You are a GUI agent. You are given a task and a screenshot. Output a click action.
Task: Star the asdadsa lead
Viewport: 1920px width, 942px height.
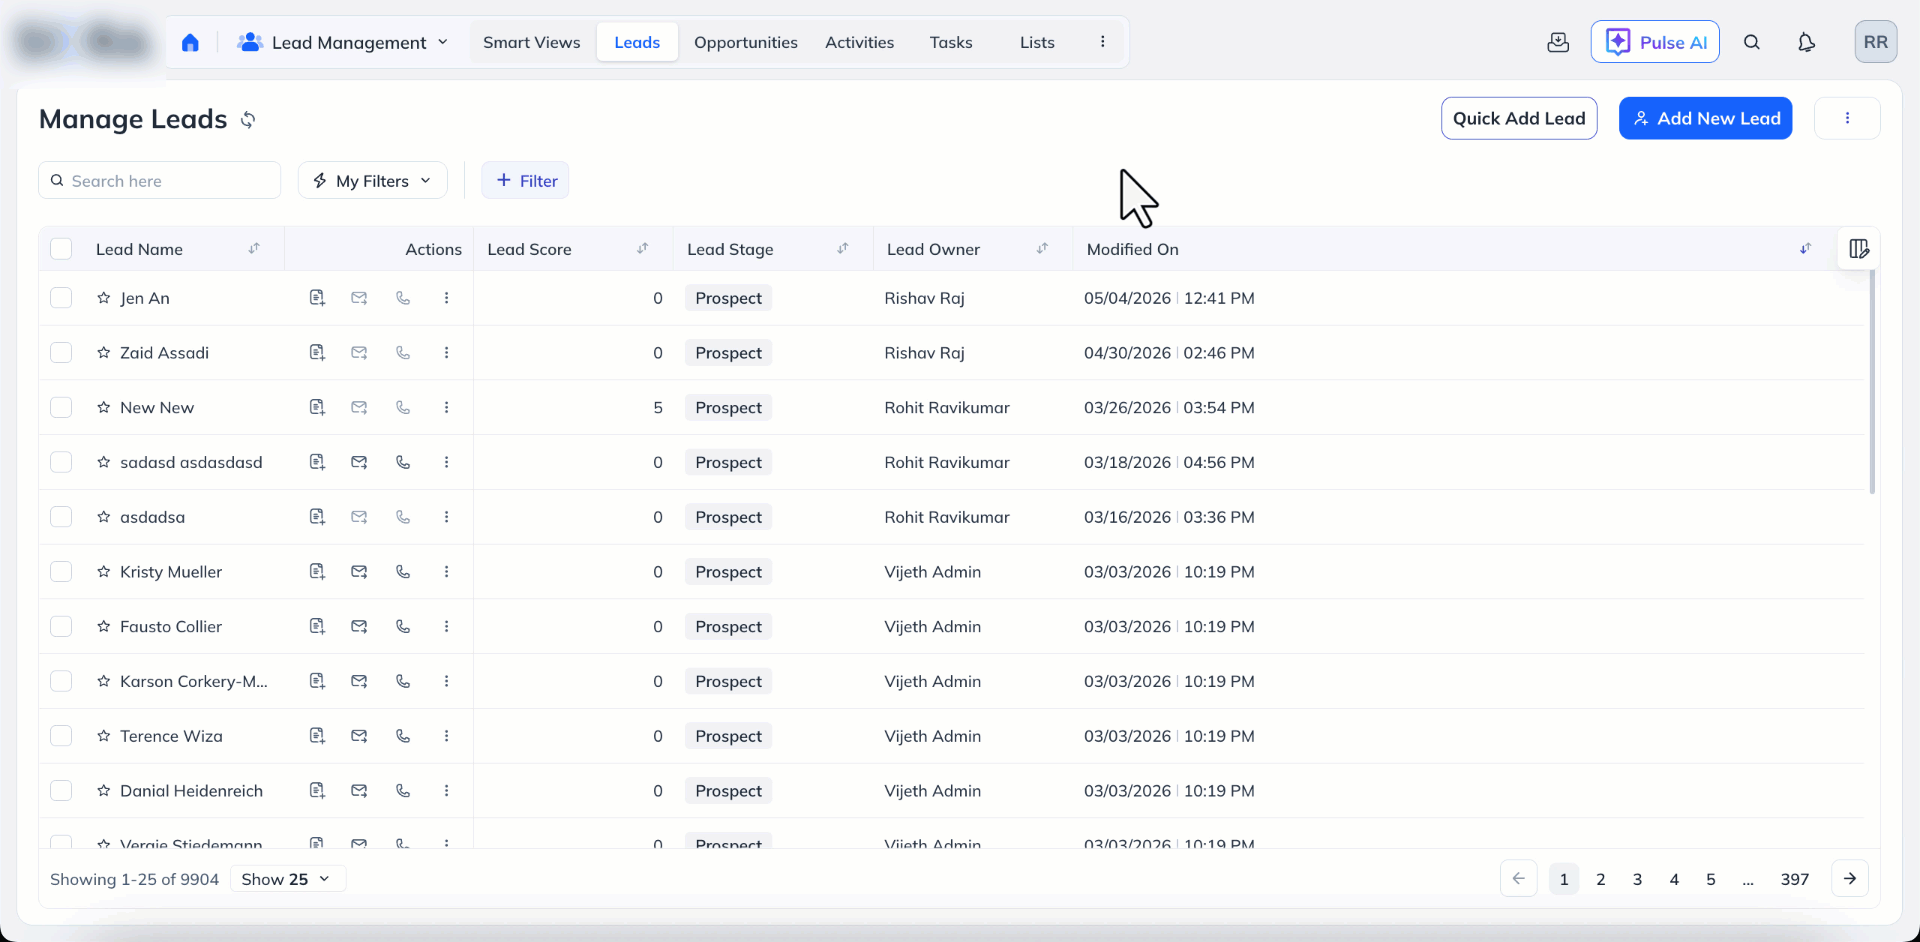coord(103,517)
